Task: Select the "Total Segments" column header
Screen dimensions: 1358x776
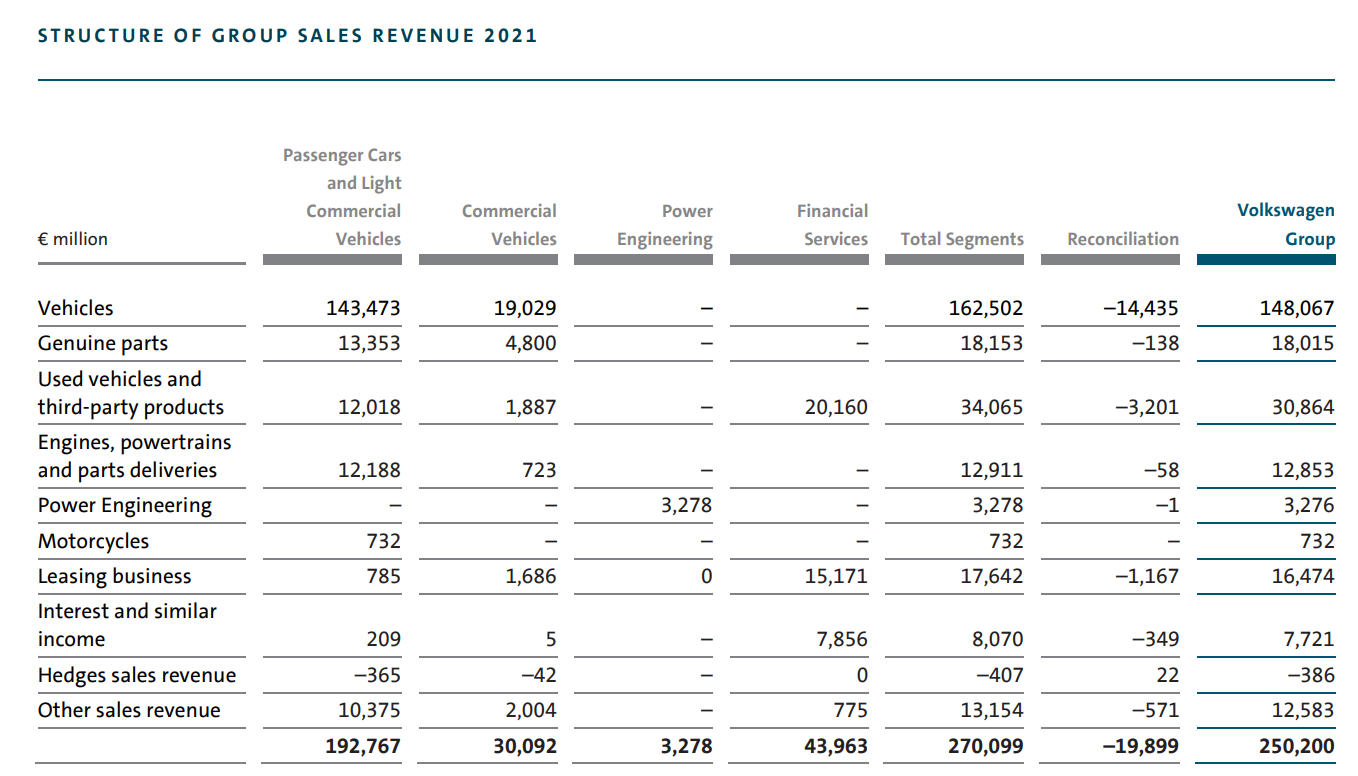Action: tap(962, 239)
